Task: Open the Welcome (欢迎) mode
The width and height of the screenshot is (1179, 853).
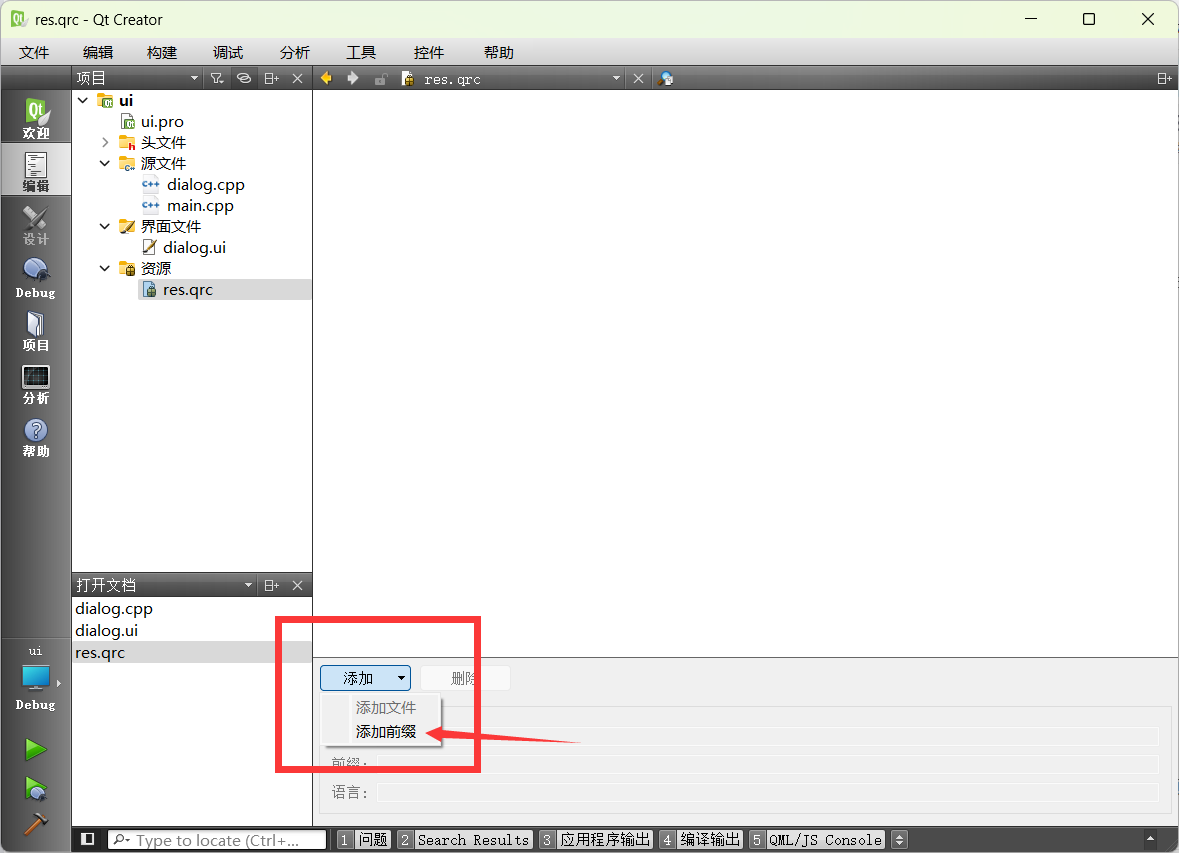Action: 35,118
